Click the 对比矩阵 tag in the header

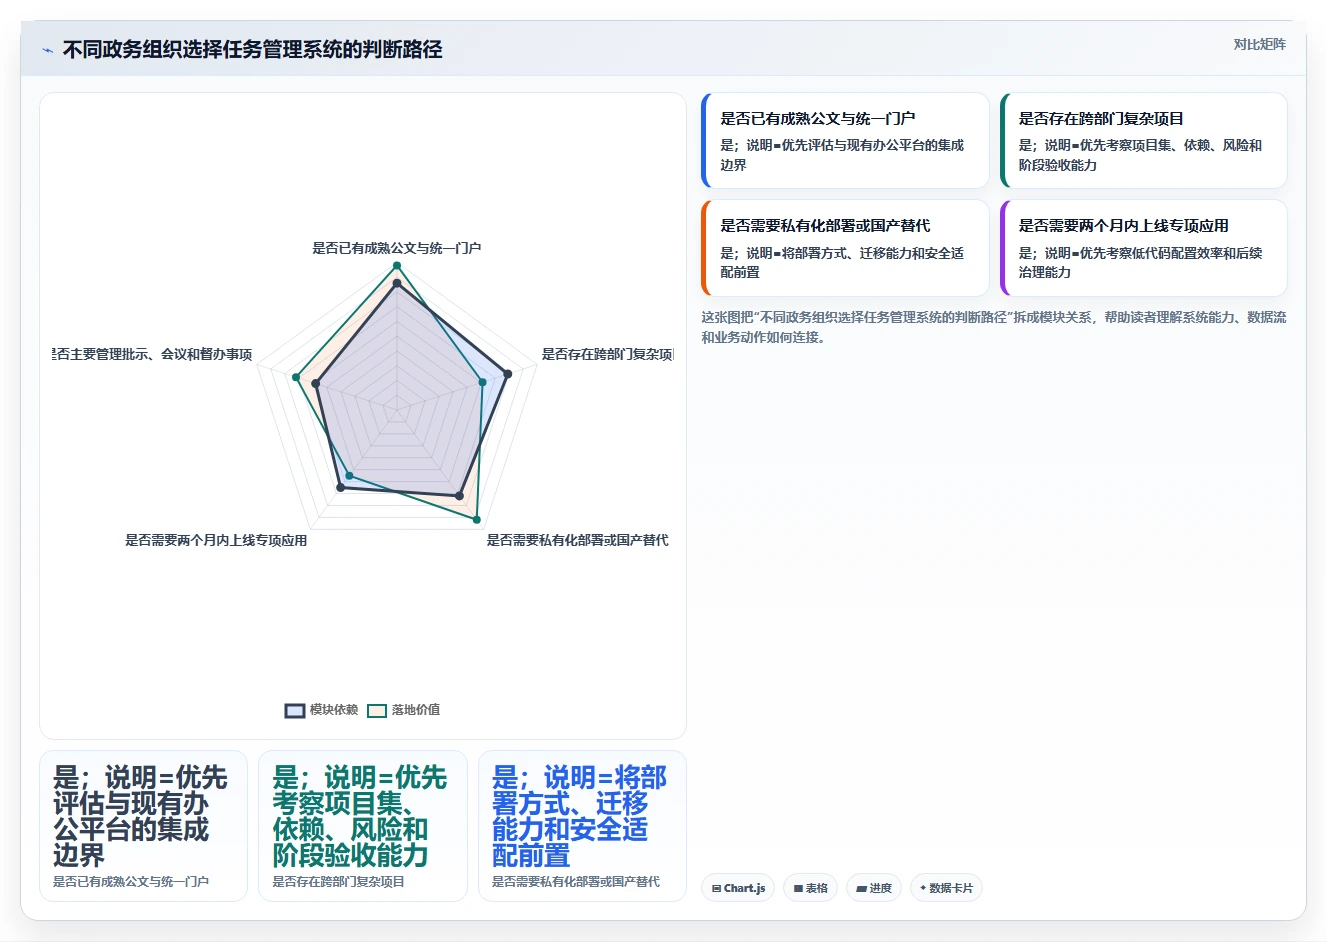1259,44
